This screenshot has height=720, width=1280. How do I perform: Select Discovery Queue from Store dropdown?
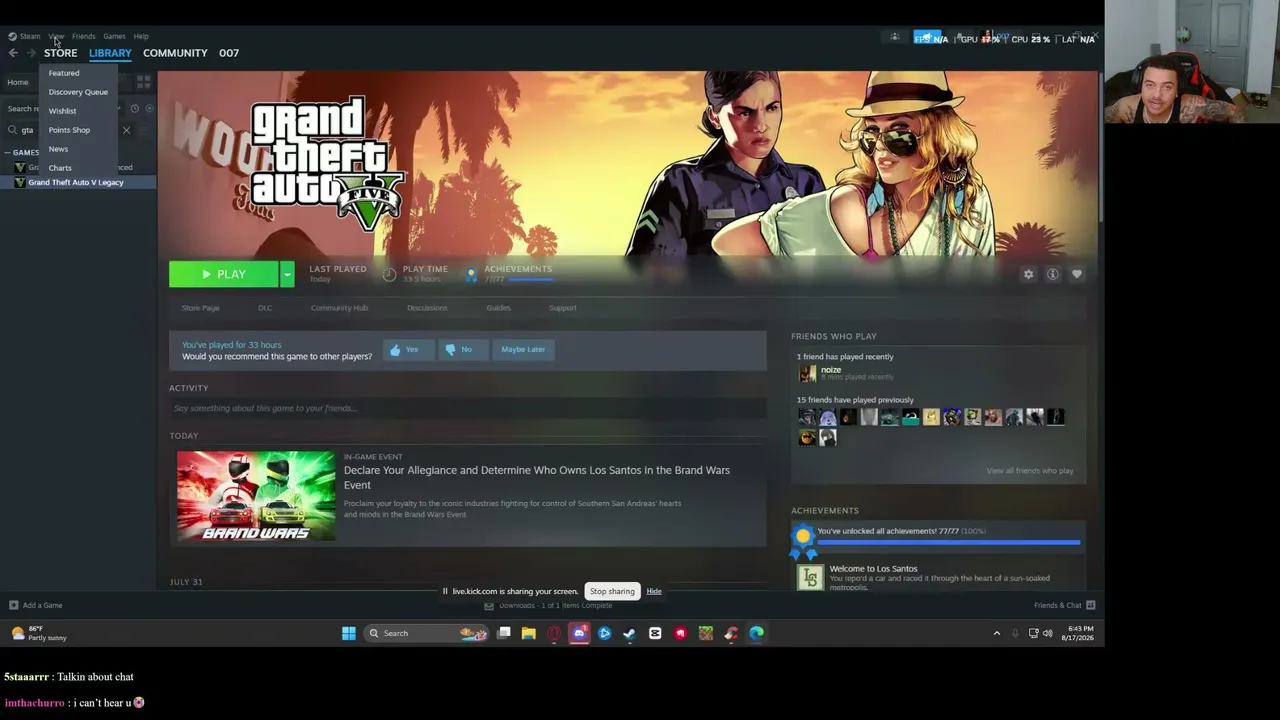[78, 92]
